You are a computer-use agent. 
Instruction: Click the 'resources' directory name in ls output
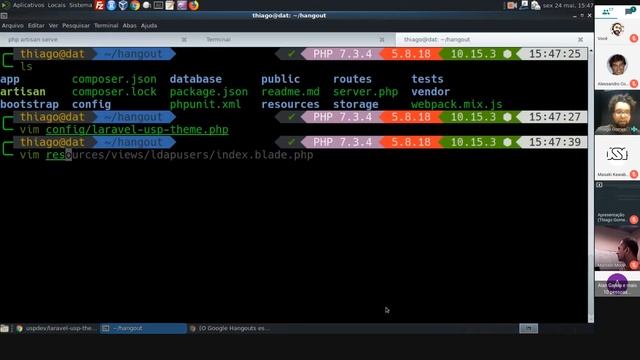[x=290, y=104]
